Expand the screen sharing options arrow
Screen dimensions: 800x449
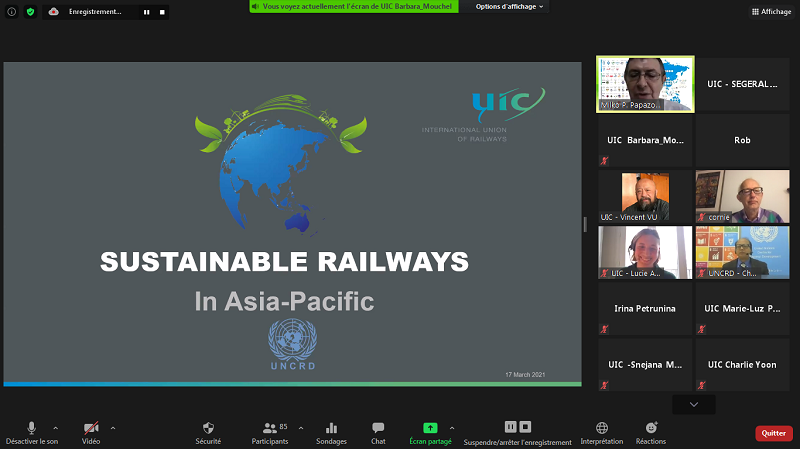click(452, 428)
